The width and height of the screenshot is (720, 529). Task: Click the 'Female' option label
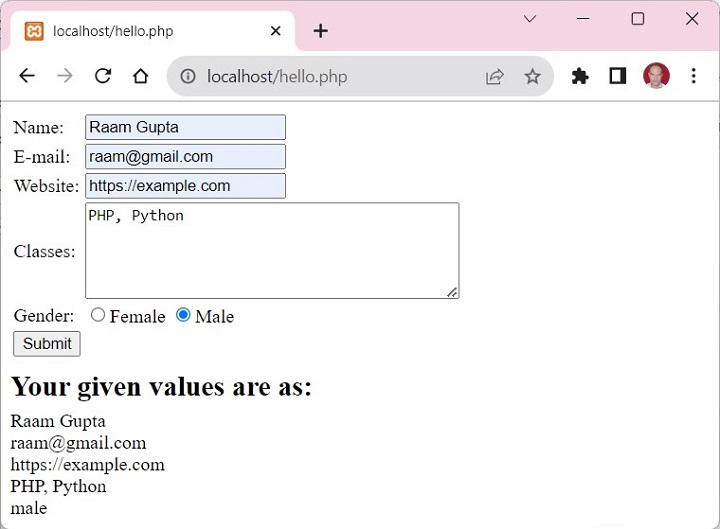pos(137,316)
